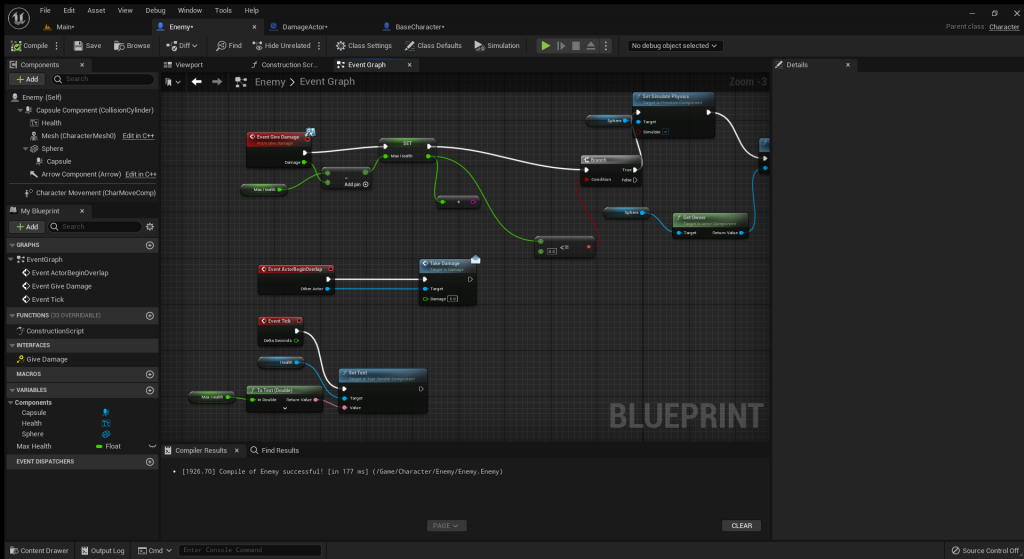Open My Blueprint view options gear
Screen dimensions: 1024x559
pyautogui.click(x=150, y=227)
